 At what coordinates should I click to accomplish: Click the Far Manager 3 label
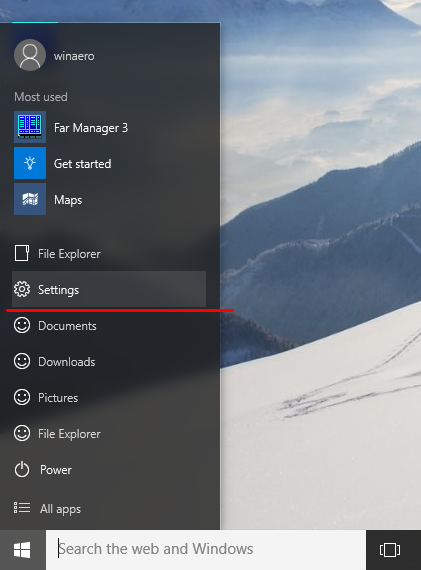tap(91, 128)
